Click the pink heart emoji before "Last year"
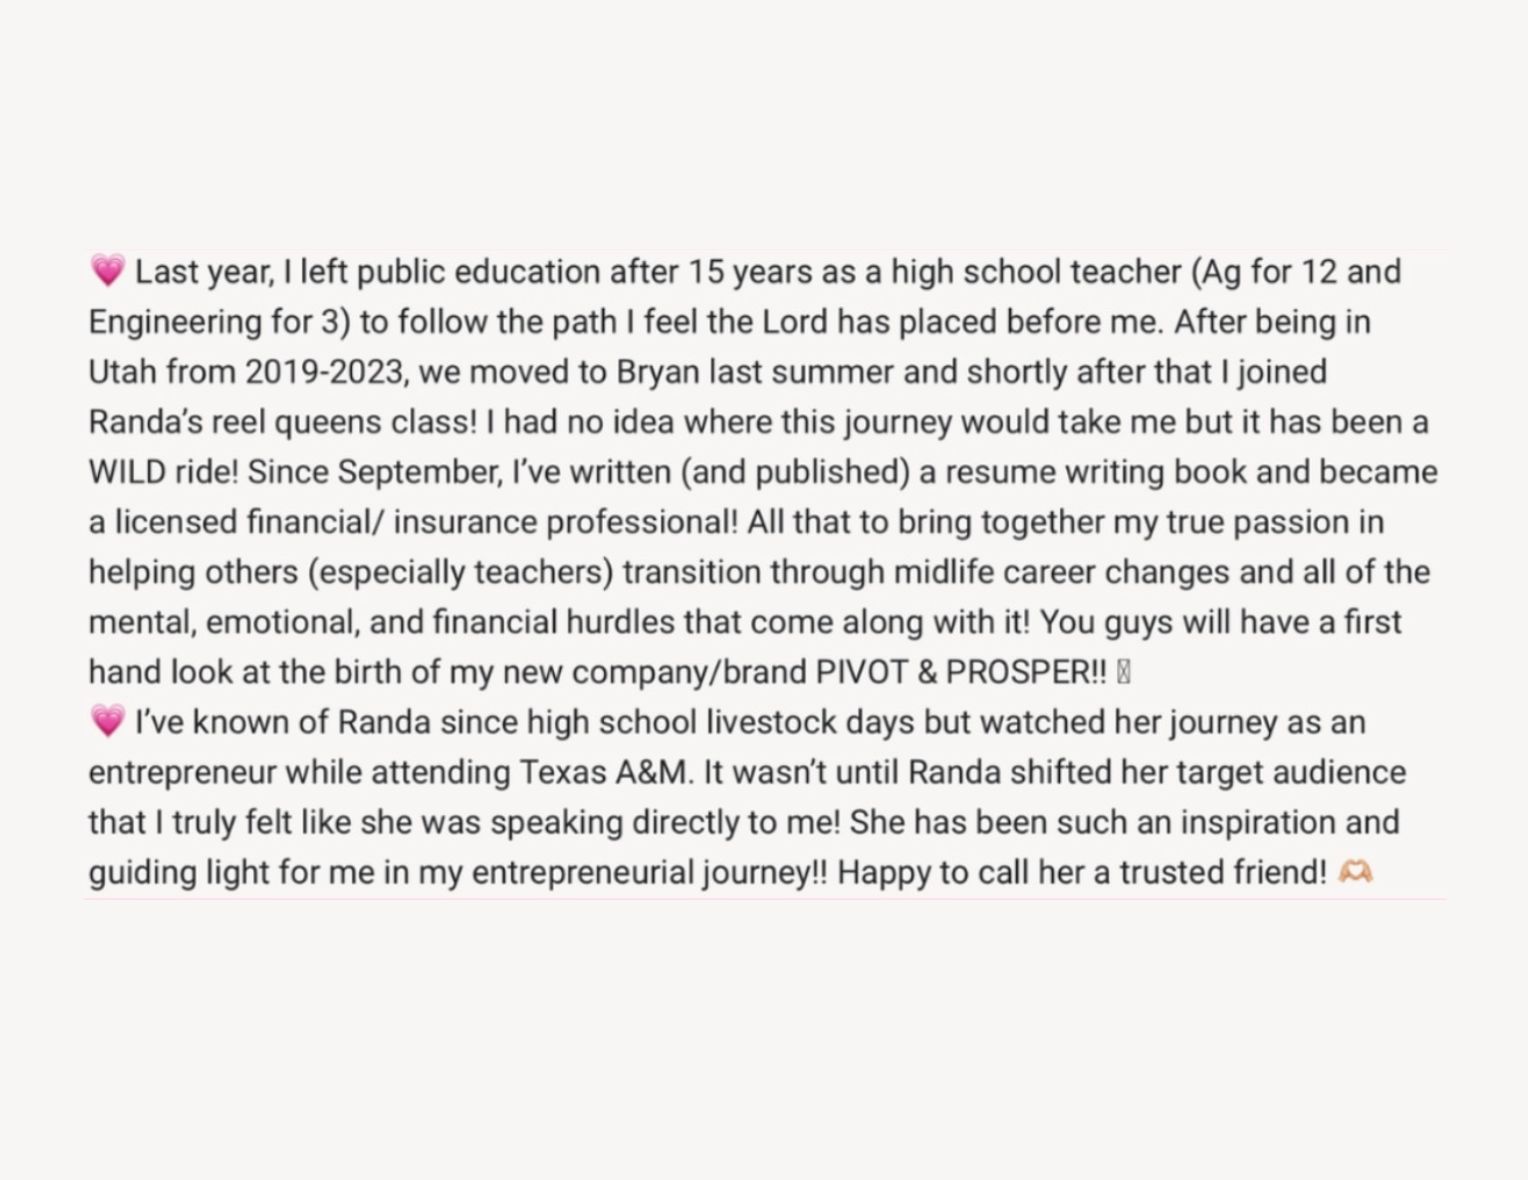Screen dimensions: 1528x1180 (107, 271)
